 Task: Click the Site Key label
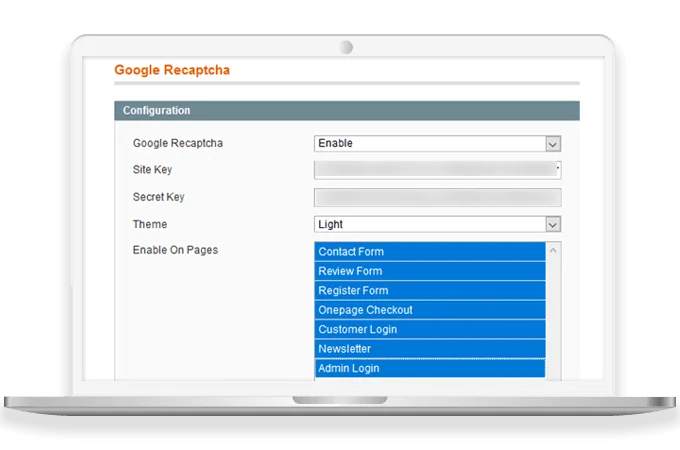[x=152, y=170]
